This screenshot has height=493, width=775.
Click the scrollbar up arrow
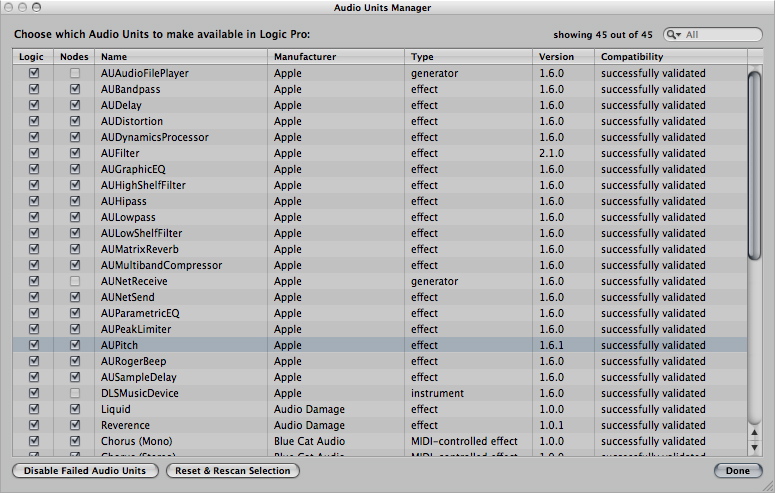[x=754, y=433]
